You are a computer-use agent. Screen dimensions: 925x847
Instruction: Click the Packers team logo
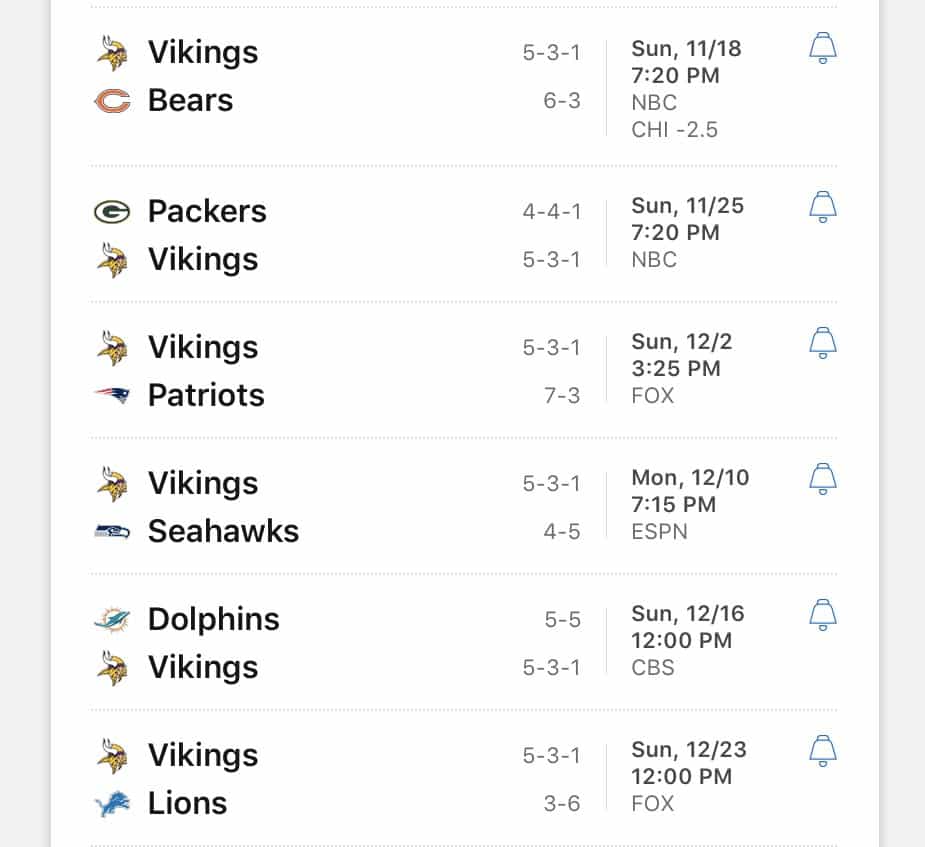(112, 212)
